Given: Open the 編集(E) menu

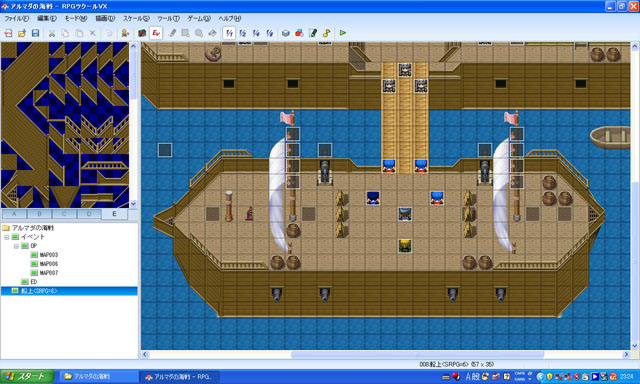Looking at the screenshot, I should (47, 18).
